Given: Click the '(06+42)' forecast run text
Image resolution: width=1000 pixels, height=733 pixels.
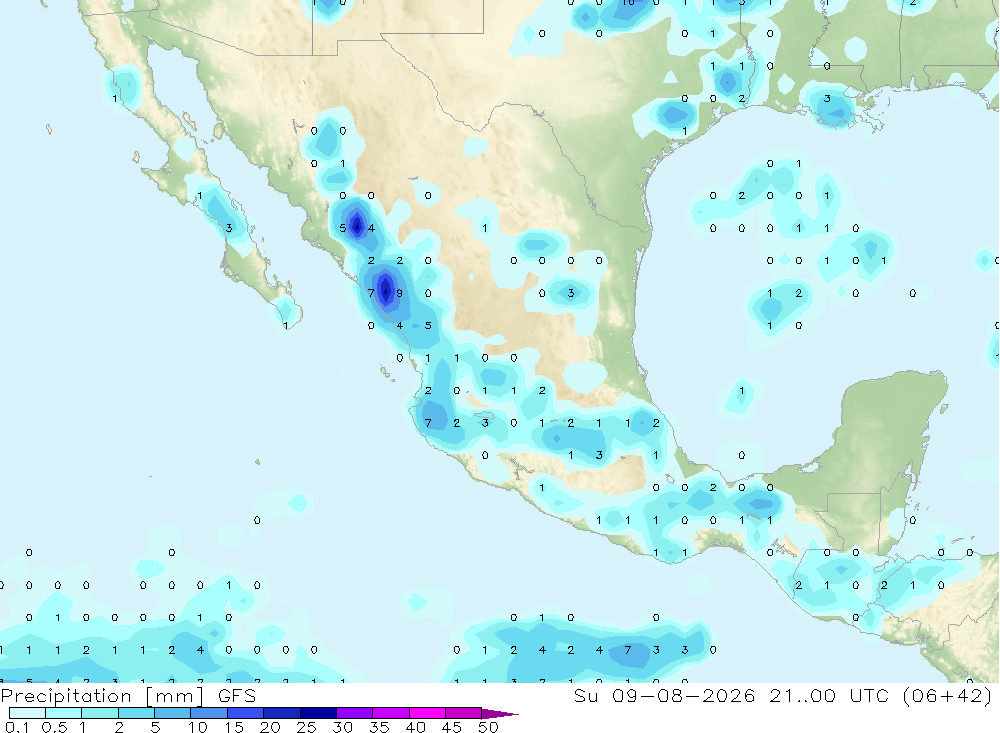Looking at the screenshot, I should click(x=947, y=695).
